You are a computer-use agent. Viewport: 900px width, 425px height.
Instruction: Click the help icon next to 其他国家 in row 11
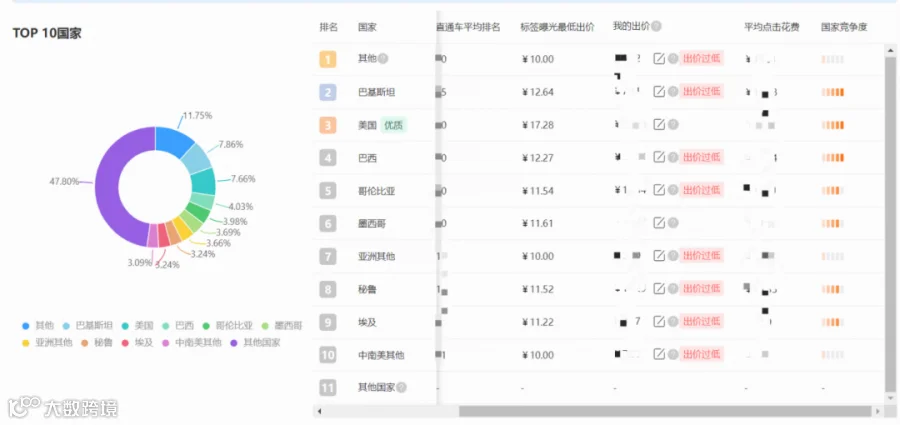pos(401,388)
